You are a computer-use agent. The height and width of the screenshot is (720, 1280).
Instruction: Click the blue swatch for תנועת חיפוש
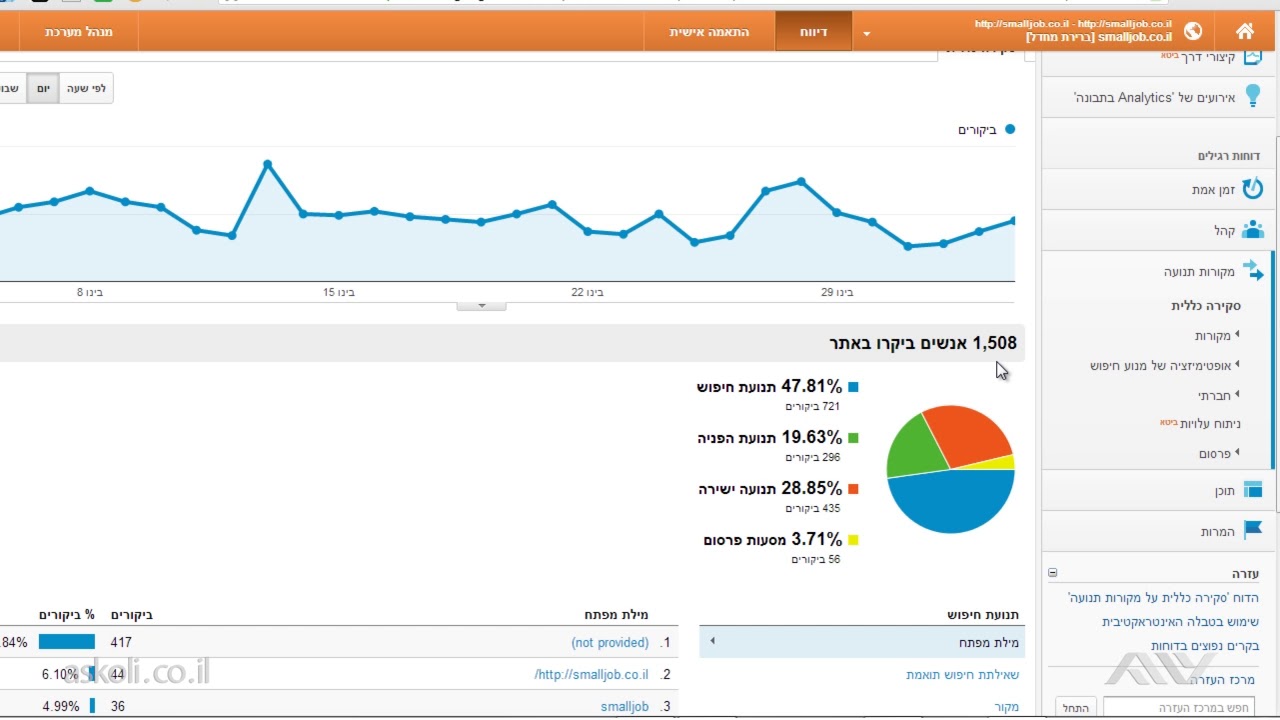click(x=853, y=386)
